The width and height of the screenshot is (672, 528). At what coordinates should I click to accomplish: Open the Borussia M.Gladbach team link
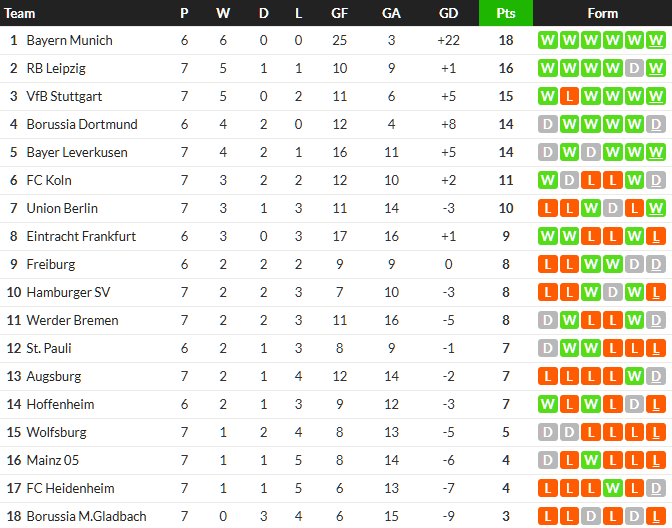pyautogui.click(x=86, y=517)
